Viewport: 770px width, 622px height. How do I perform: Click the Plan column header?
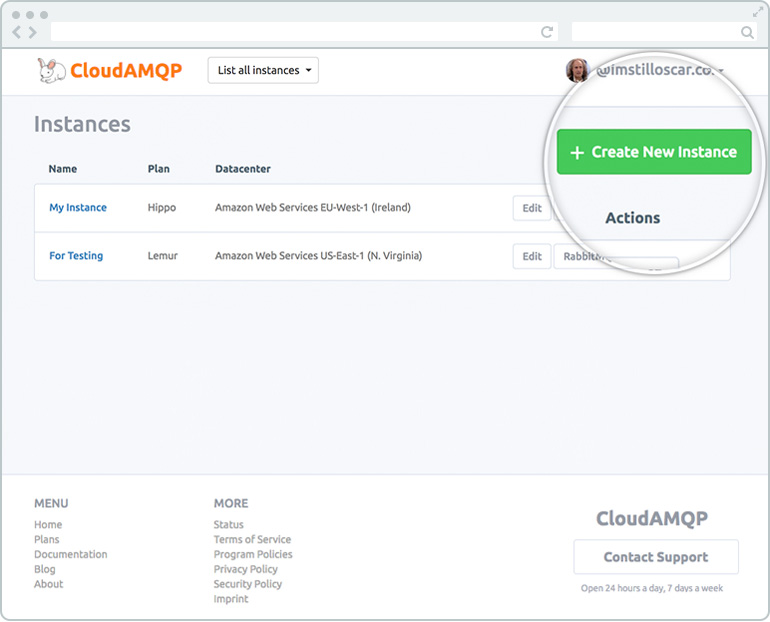(159, 169)
